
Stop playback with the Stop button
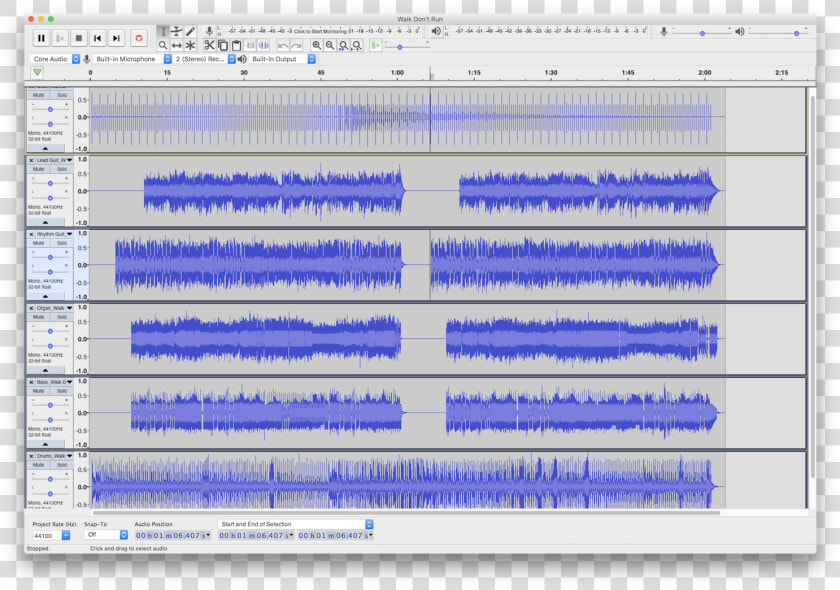point(79,38)
